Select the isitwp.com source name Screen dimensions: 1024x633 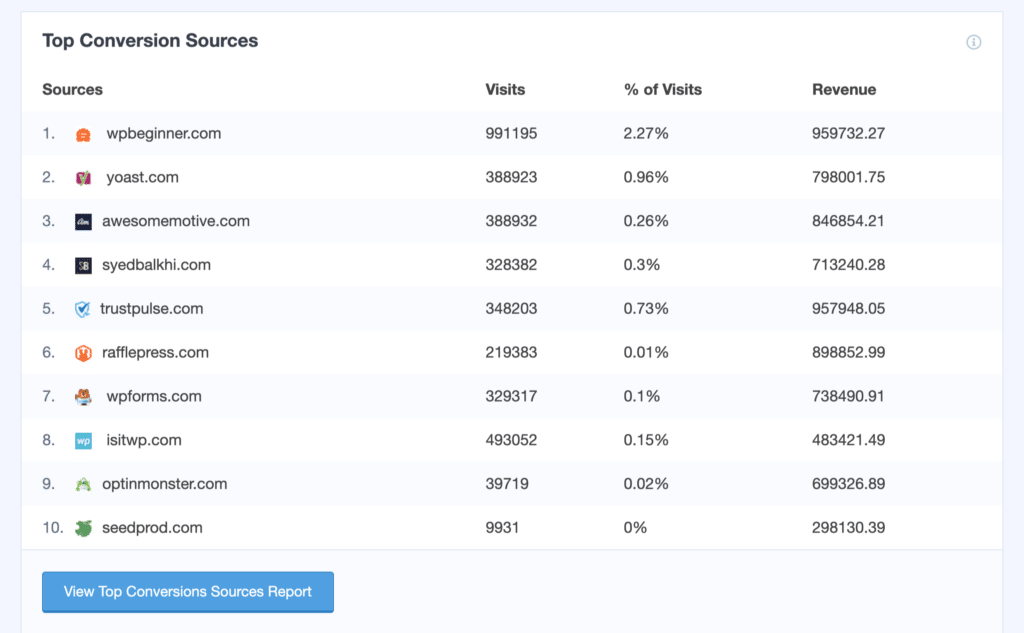point(144,440)
